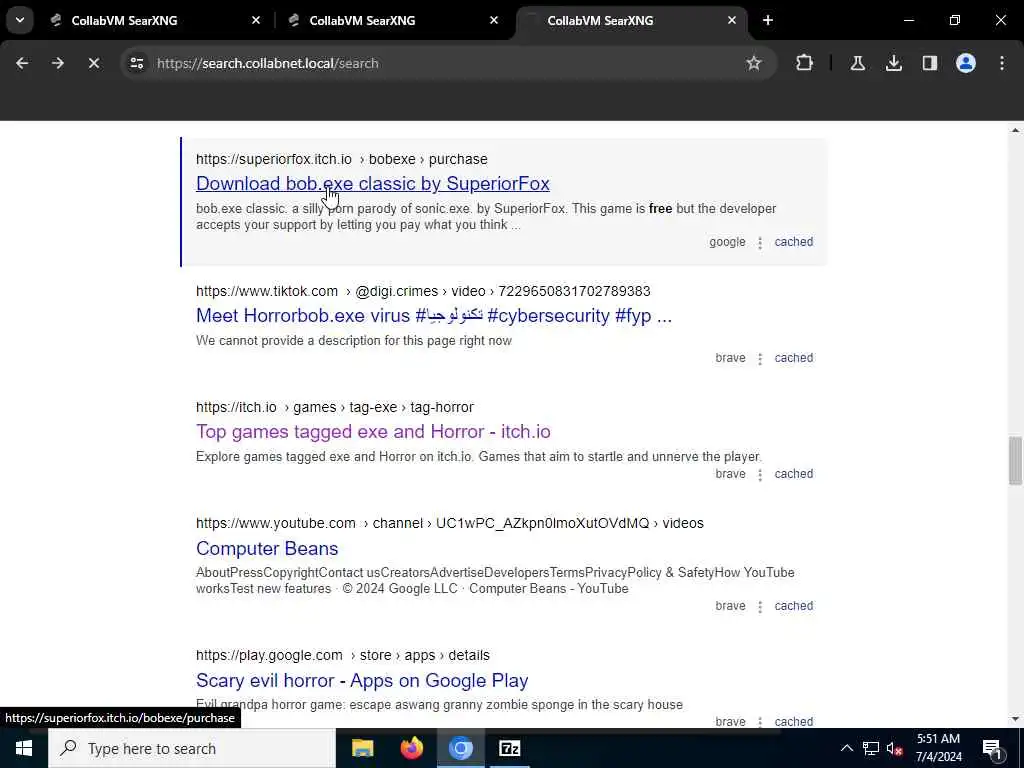Open the Chrome profile avatar
This screenshot has width=1024, height=768.
[x=965, y=63]
